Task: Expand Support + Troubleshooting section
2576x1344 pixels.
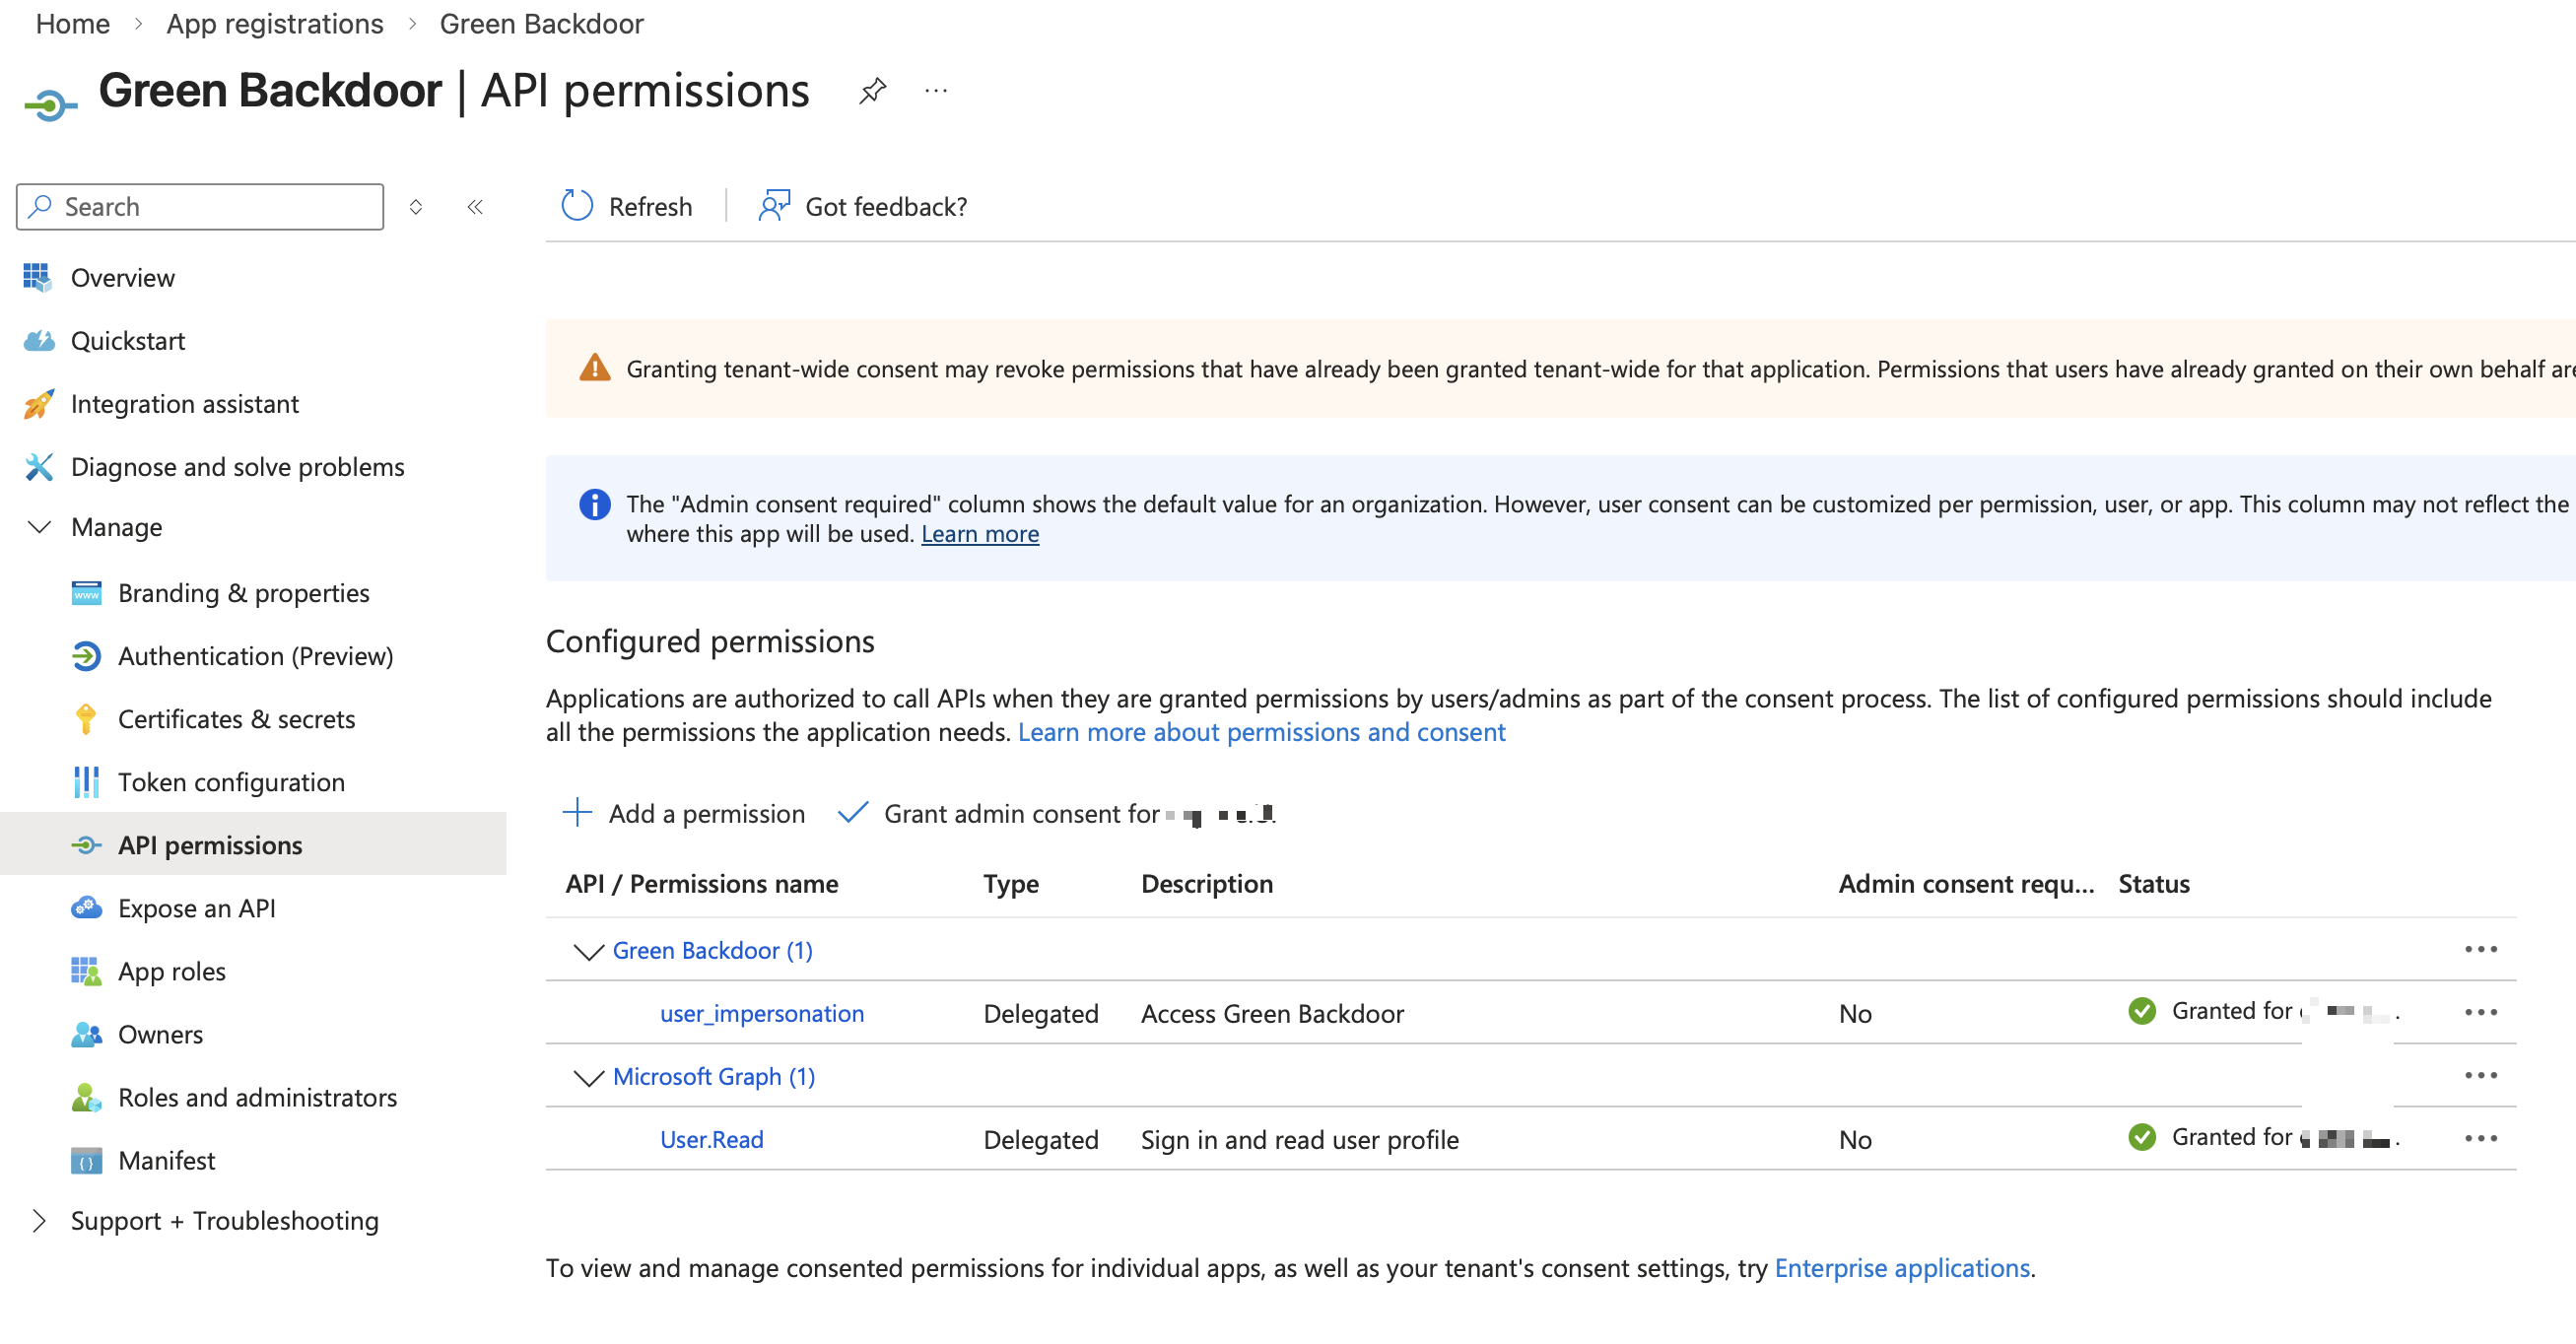Action: 39,1221
